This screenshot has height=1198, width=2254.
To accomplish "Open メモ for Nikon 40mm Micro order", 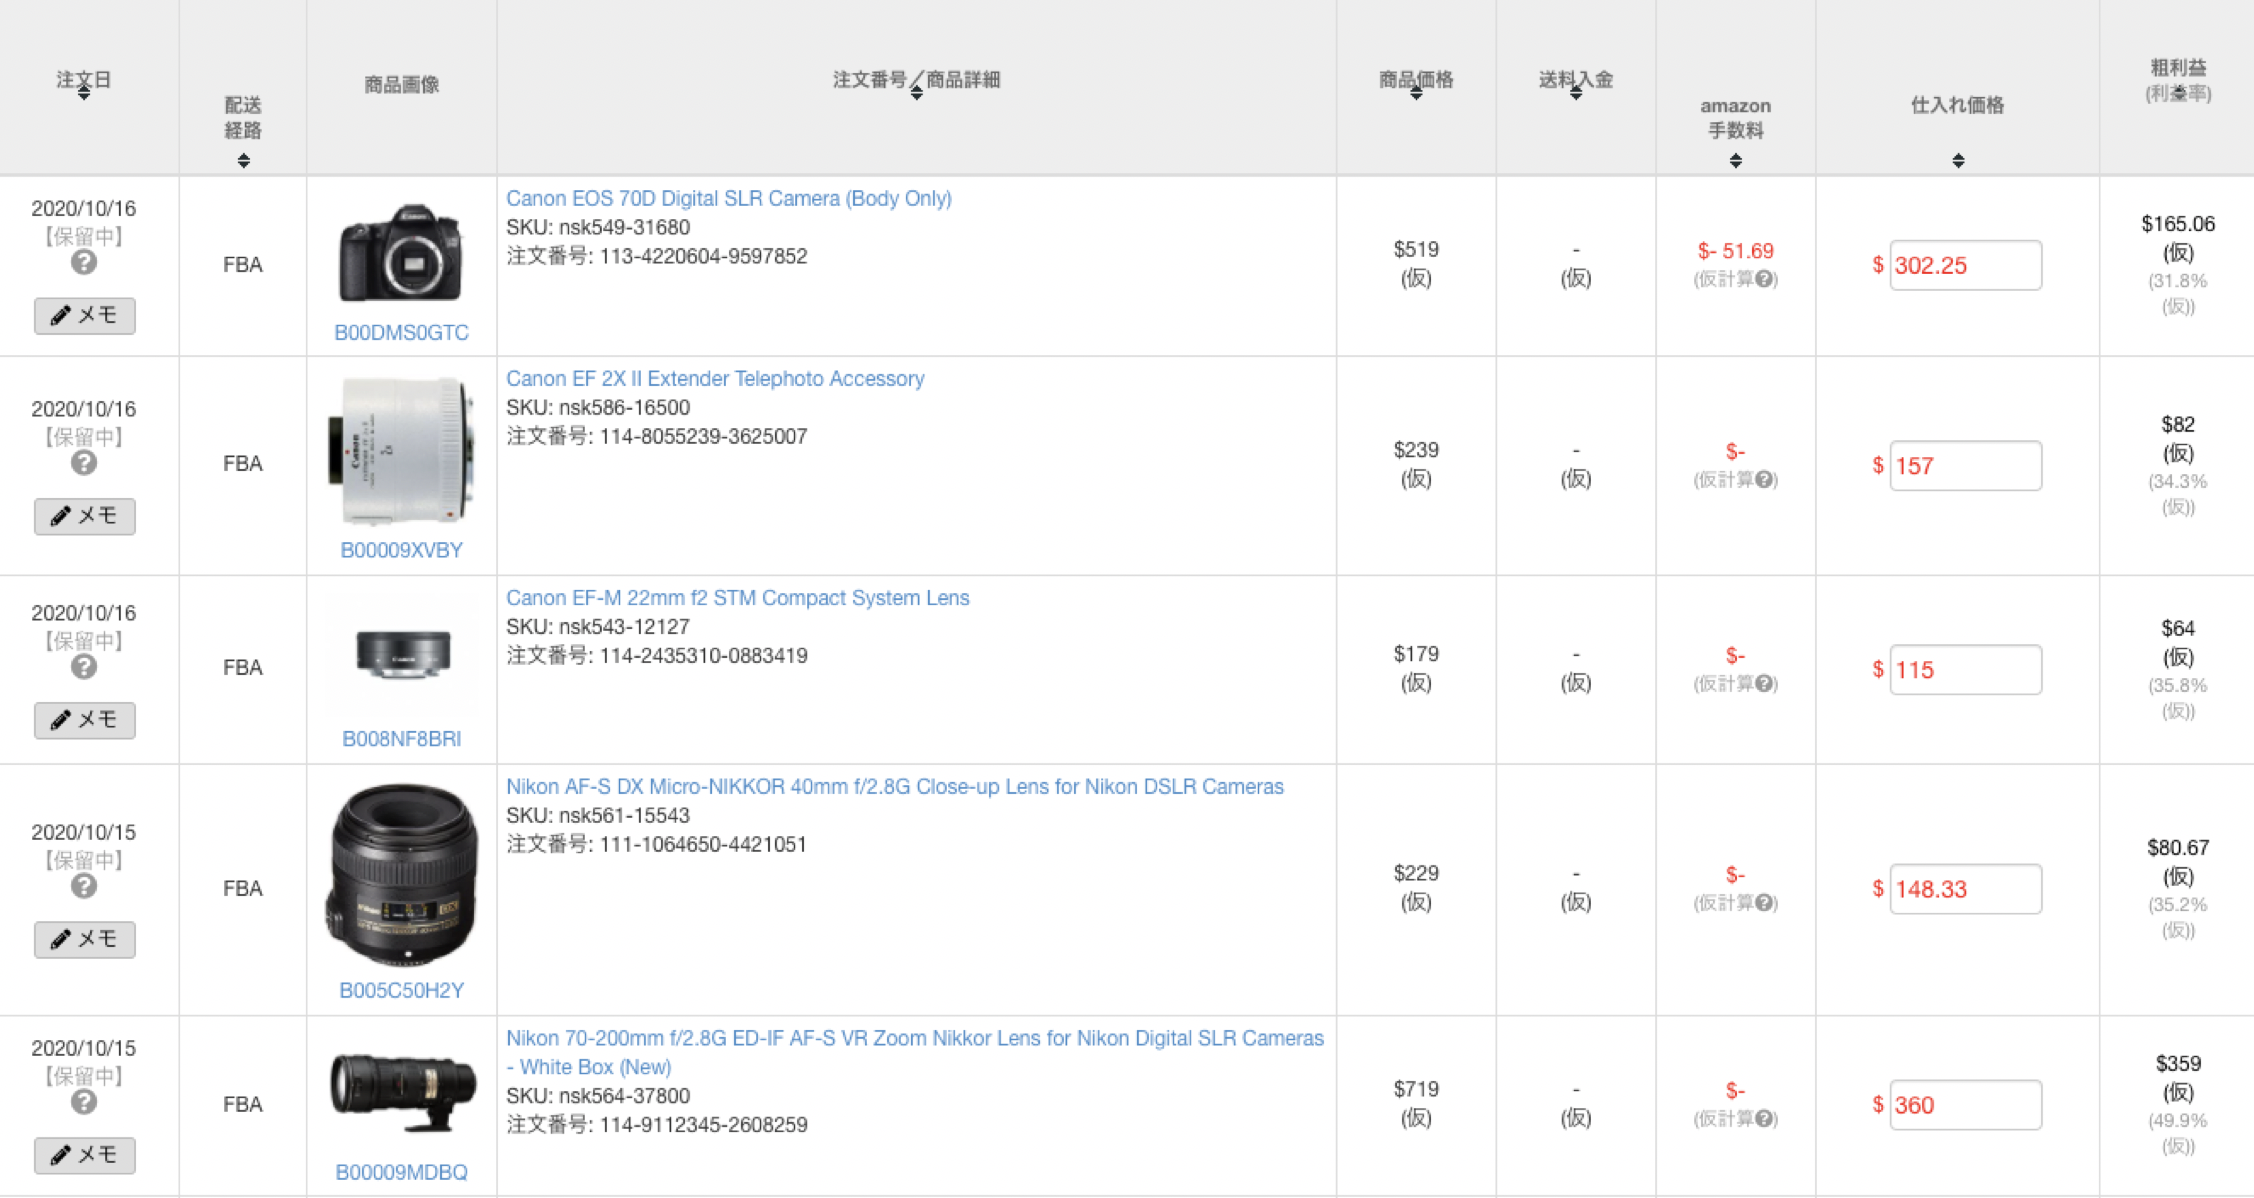I will pos(84,939).
